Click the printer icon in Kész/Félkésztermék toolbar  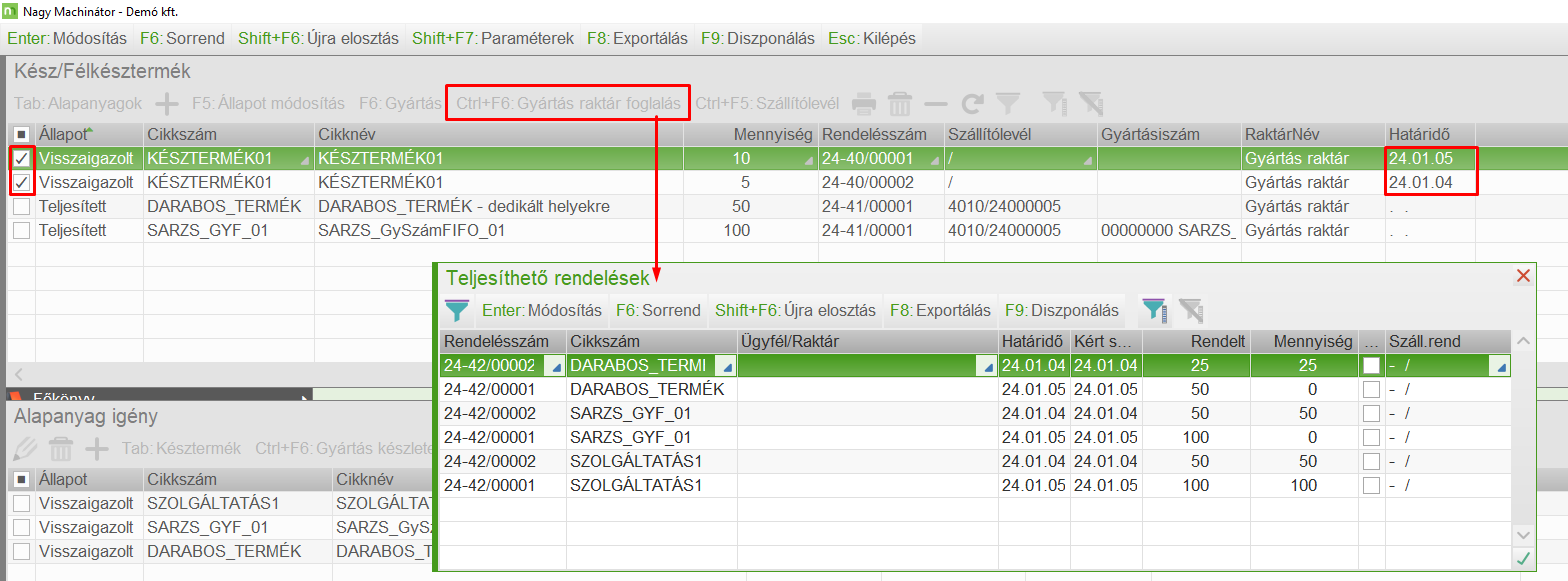[x=865, y=103]
